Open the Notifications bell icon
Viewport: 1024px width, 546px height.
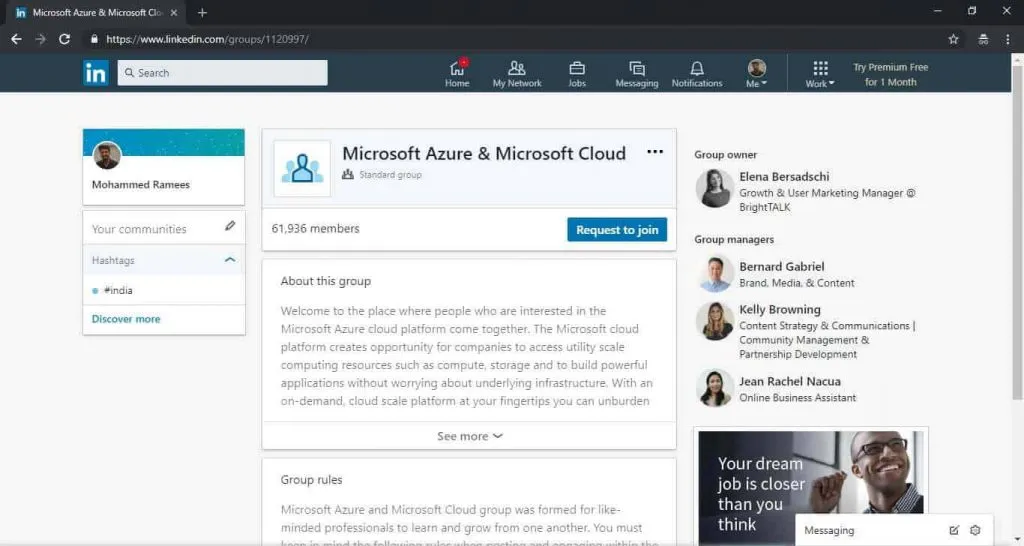(x=697, y=74)
